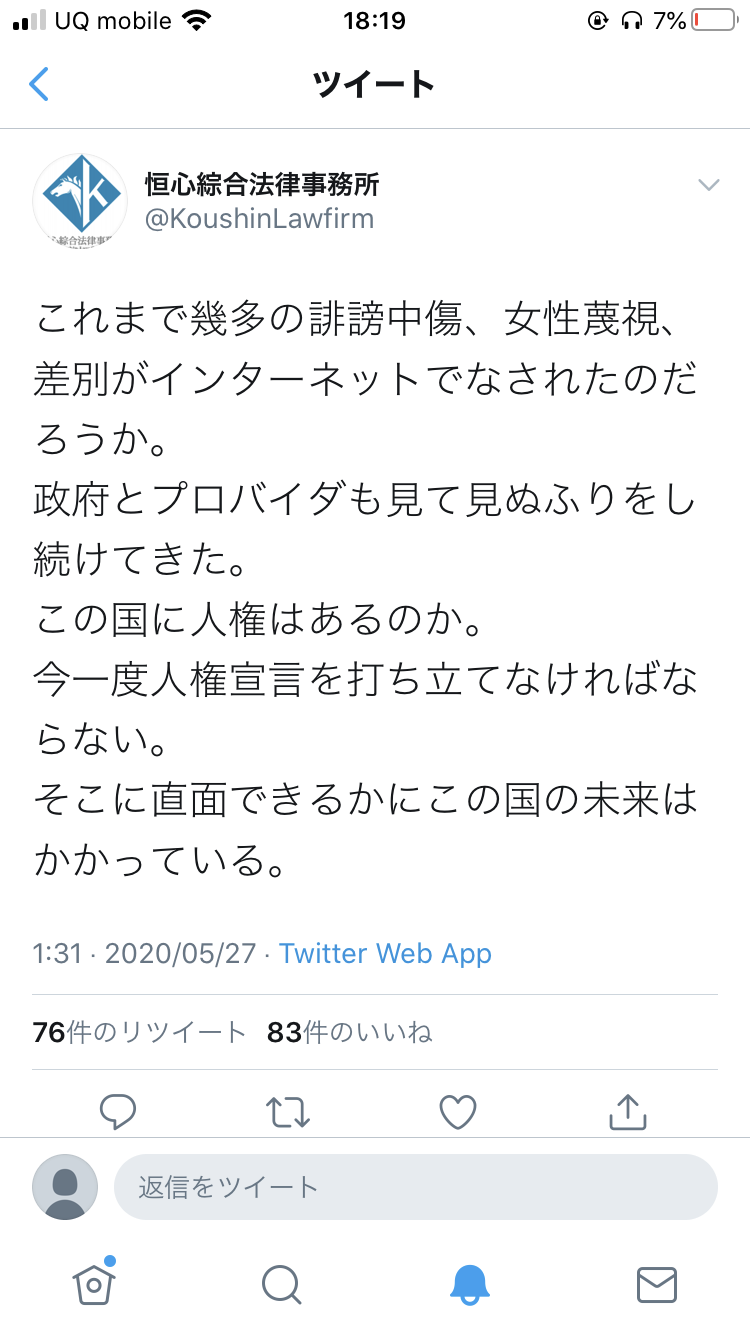Open 恒心綜合法律事務所 profile picture
This screenshot has height=1334, width=750.
click(x=80, y=201)
